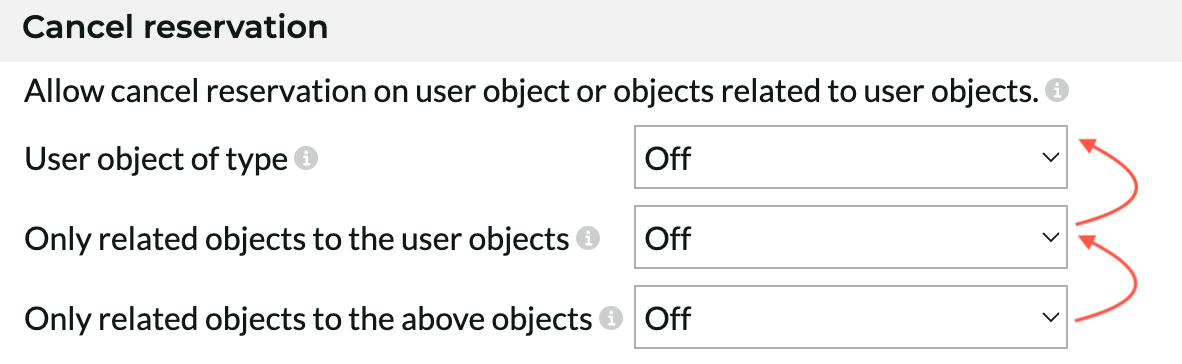Click 'Only related objects to the above objects' label
Viewport: 1182px width, 364px height.
[x=308, y=320]
